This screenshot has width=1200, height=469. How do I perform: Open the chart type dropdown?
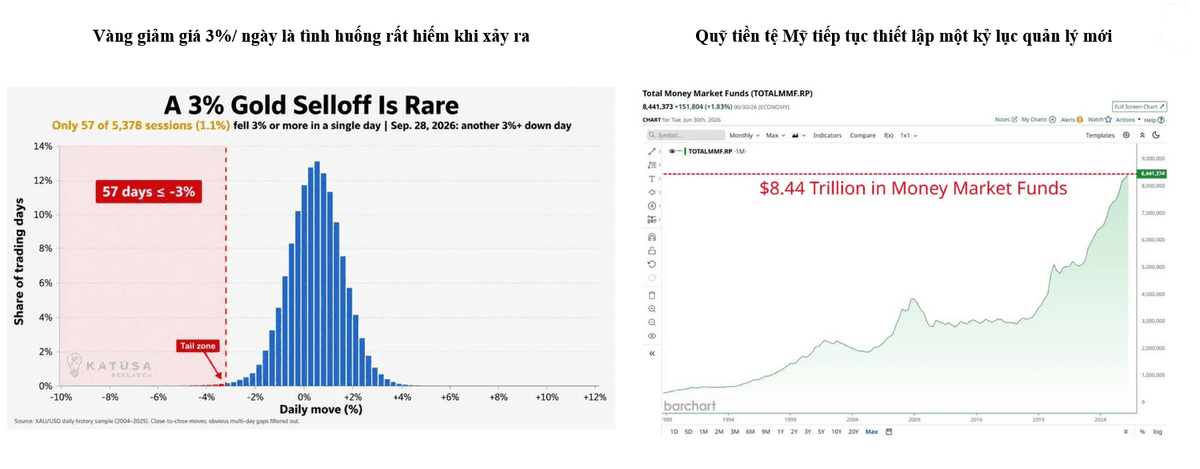tap(798, 135)
